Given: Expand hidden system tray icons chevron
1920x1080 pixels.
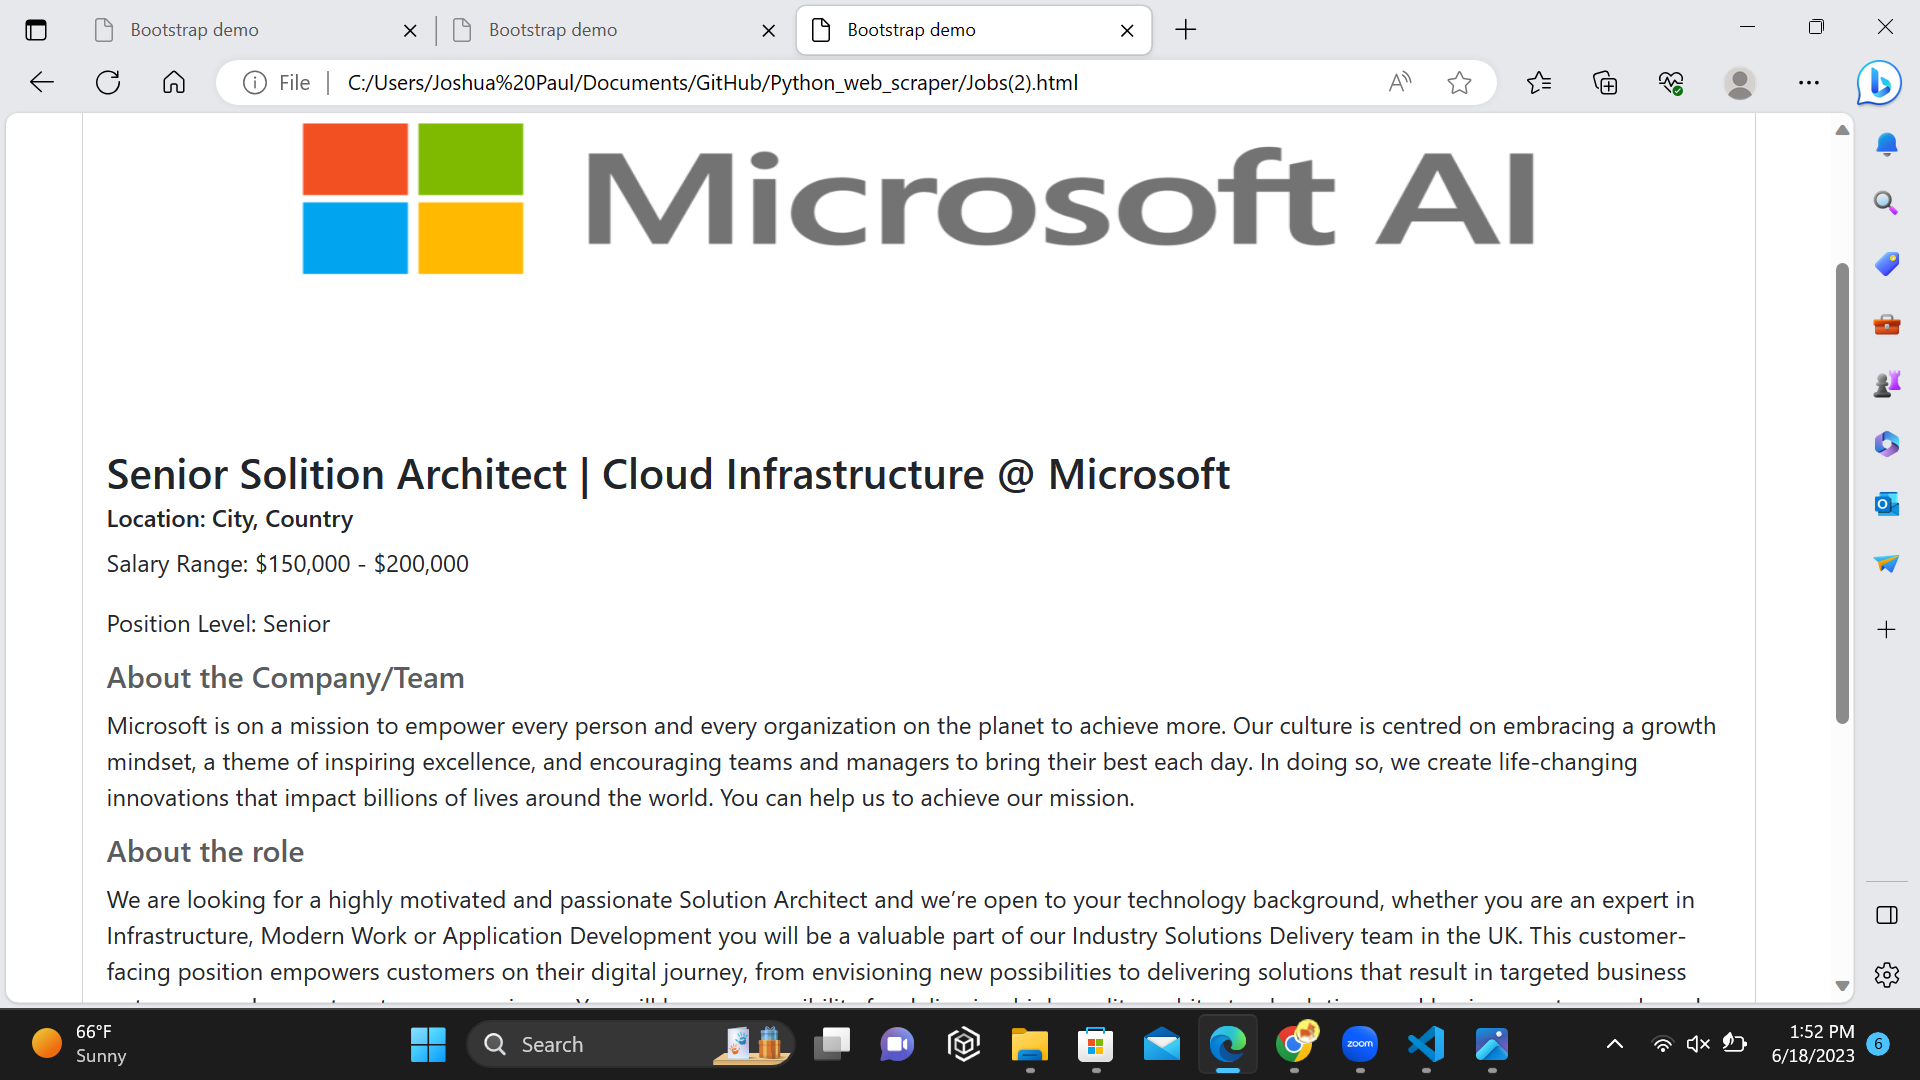Looking at the screenshot, I should [1614, 1044].
